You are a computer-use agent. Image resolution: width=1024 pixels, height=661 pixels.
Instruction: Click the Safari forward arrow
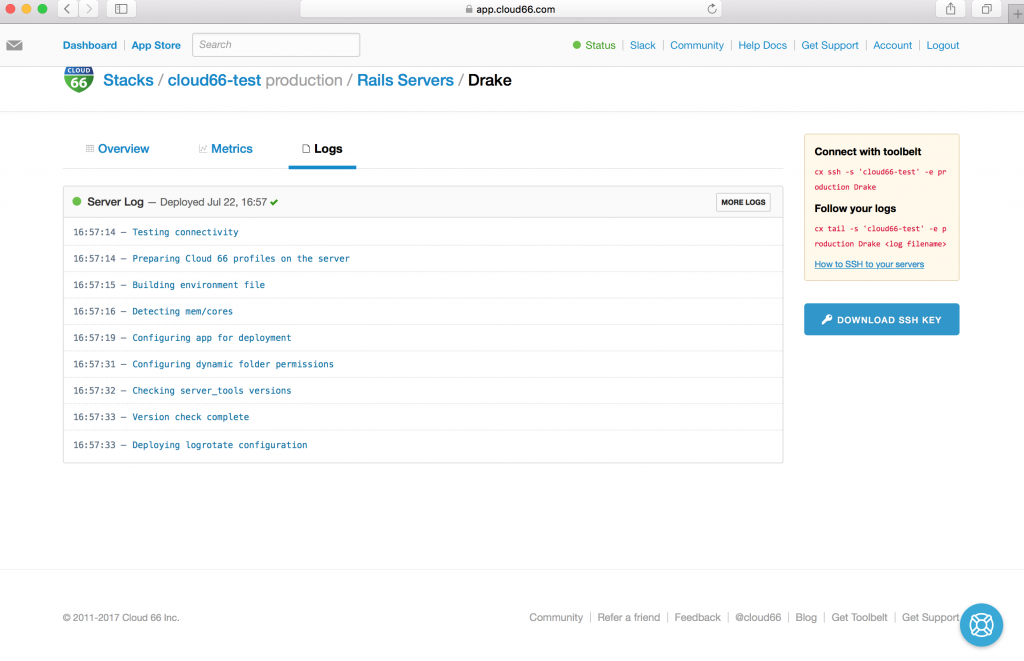pyautogui.click(x=89, y=9)
